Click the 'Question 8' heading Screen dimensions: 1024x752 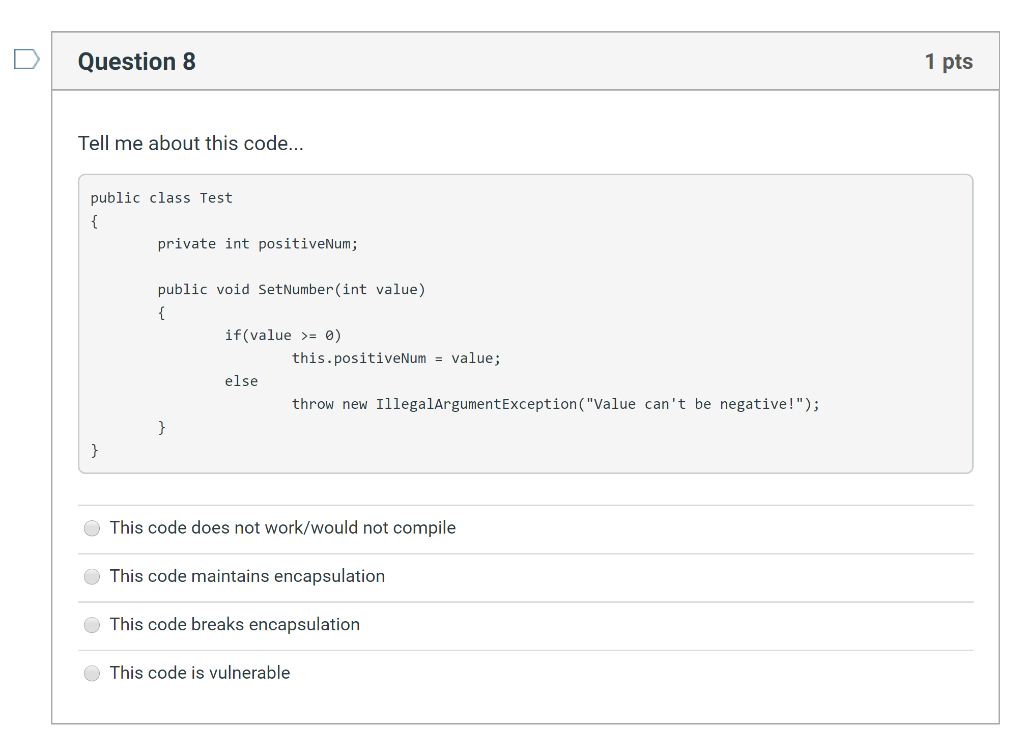click(137, 62)
